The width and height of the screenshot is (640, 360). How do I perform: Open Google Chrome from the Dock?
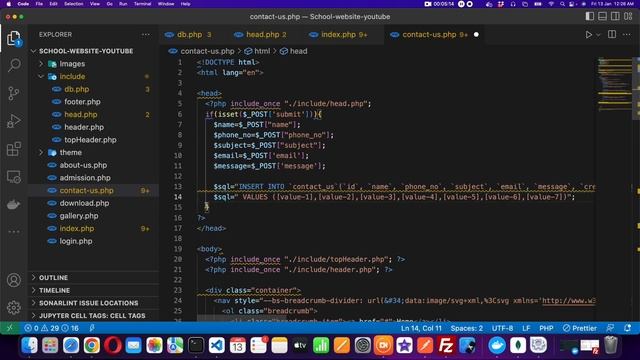[92, 345]
